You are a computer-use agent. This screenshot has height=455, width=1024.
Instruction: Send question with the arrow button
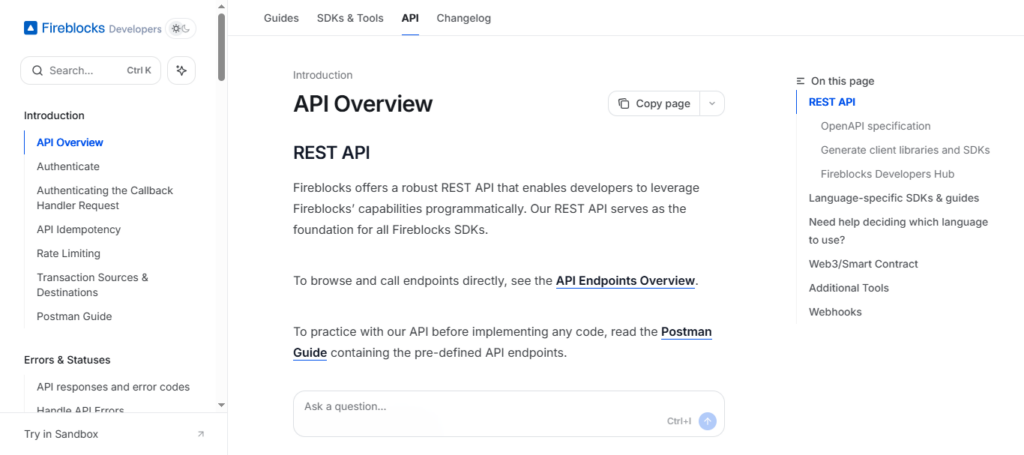click(707, 421)
